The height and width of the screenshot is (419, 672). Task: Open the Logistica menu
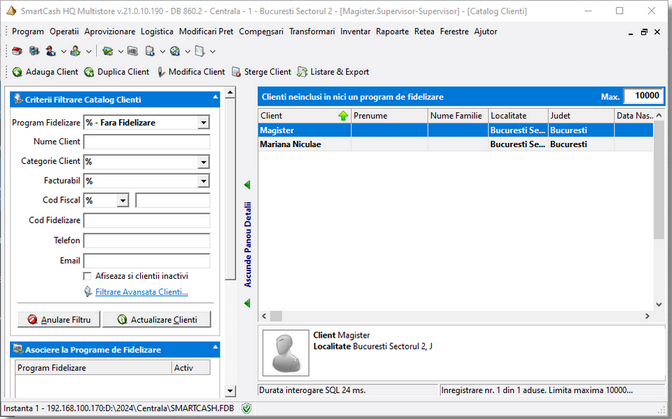157,32
